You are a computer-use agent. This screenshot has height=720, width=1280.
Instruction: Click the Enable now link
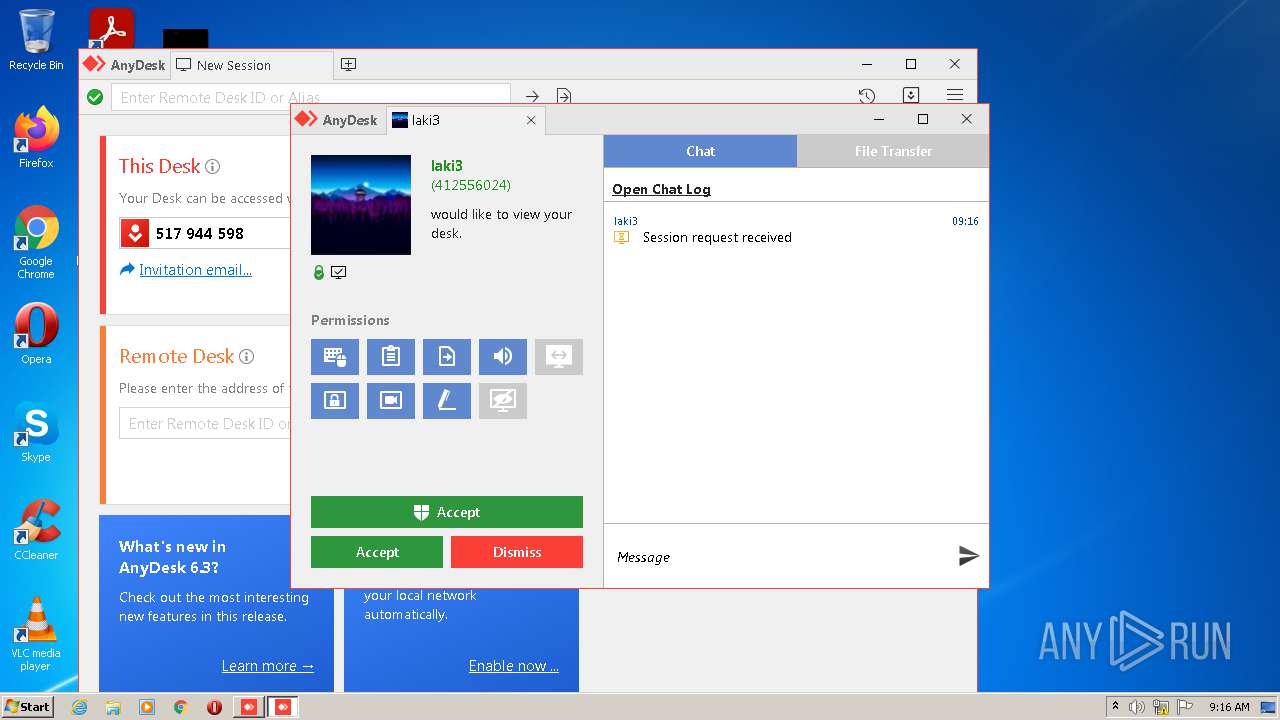click(x=514, y=666)
